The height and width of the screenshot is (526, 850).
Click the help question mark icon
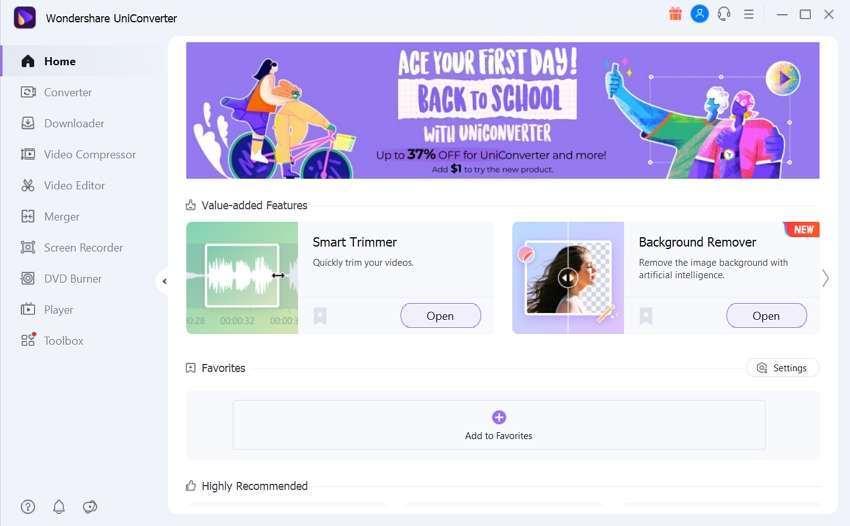28,506
